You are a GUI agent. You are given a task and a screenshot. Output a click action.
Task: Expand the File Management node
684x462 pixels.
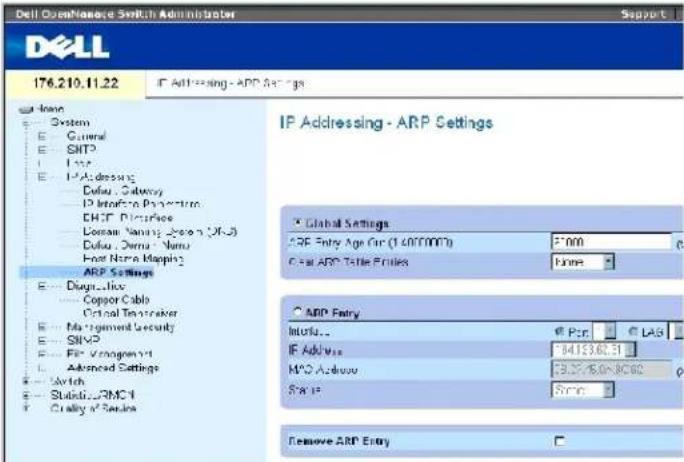point(41,354)
